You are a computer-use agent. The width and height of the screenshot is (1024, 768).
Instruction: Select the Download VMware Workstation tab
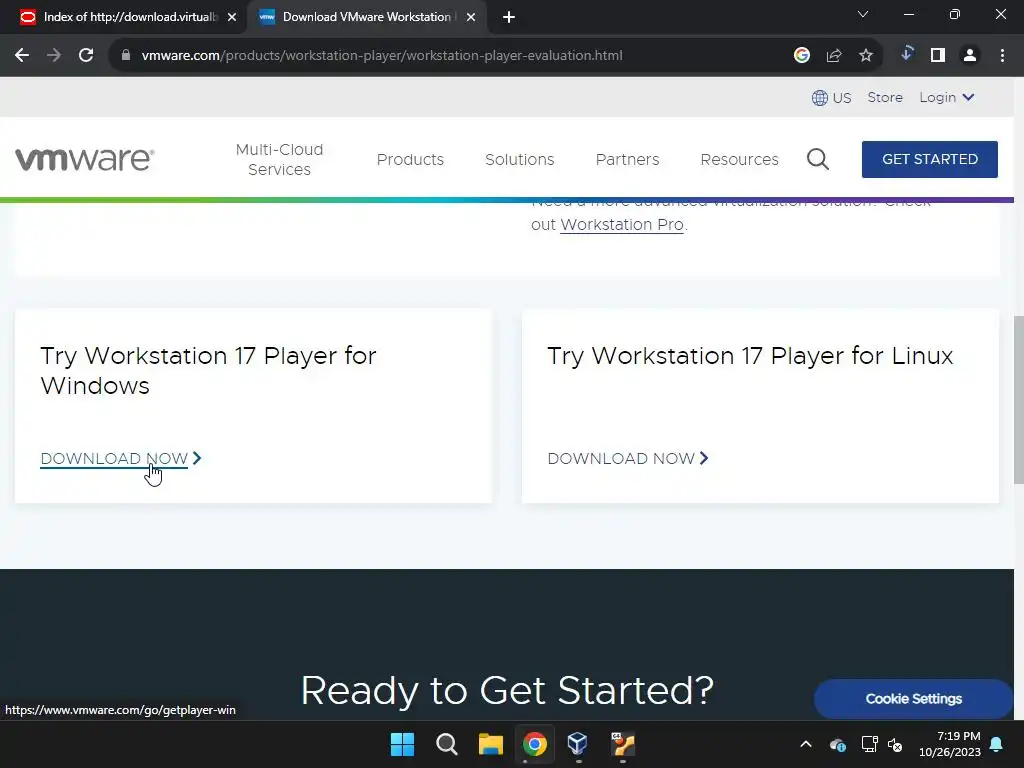pyautogui.click(x=366, y=17)
